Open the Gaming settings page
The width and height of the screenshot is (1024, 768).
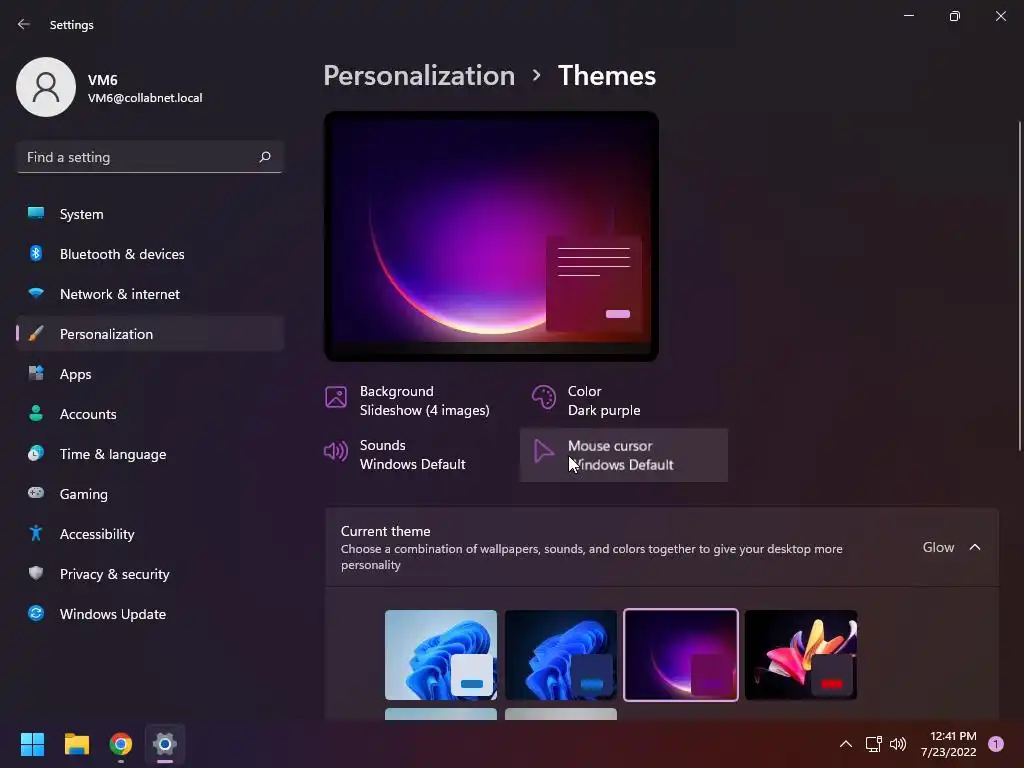150,494
